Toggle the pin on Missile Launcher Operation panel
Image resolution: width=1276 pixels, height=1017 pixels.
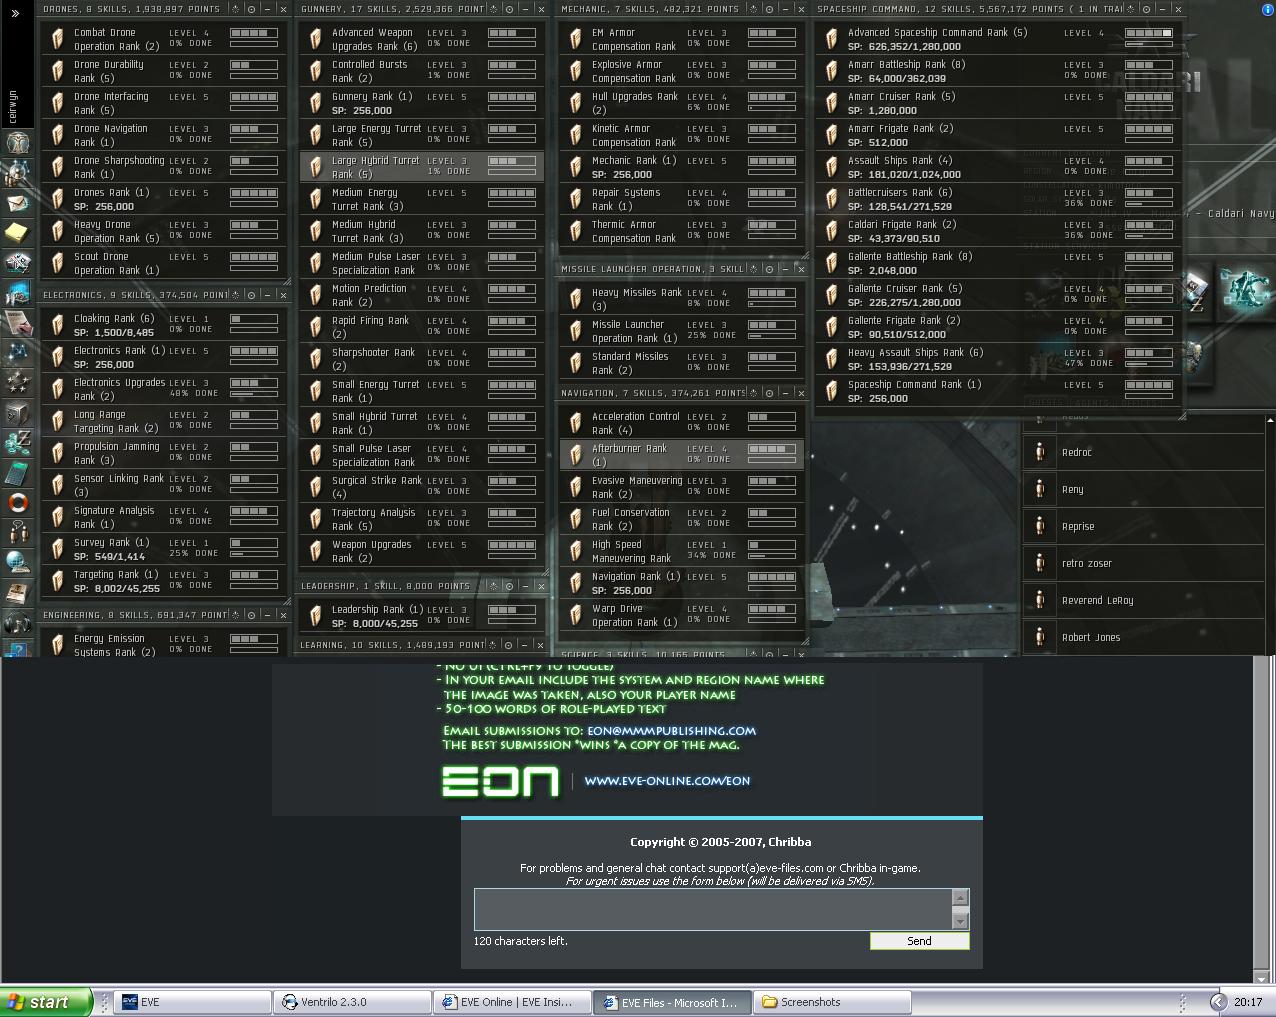753,269
